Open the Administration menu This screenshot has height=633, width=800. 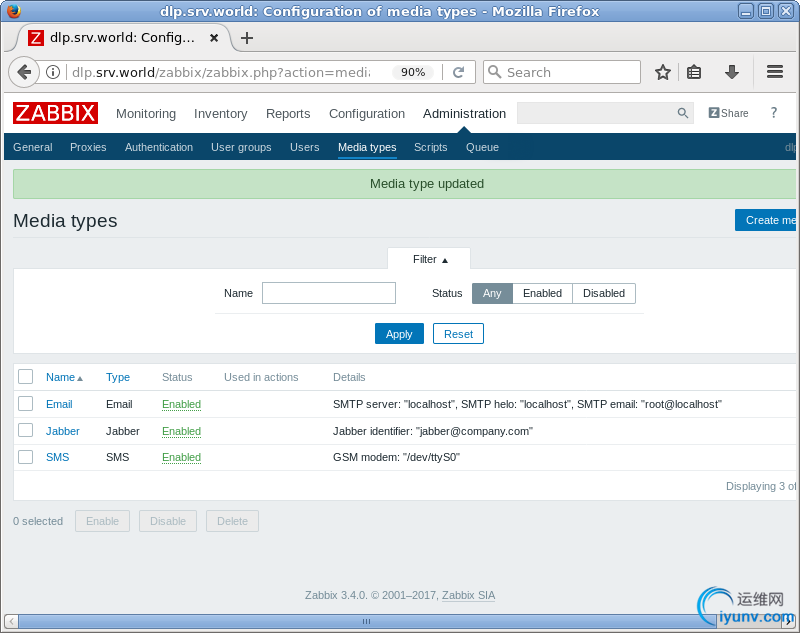point(464,113)
